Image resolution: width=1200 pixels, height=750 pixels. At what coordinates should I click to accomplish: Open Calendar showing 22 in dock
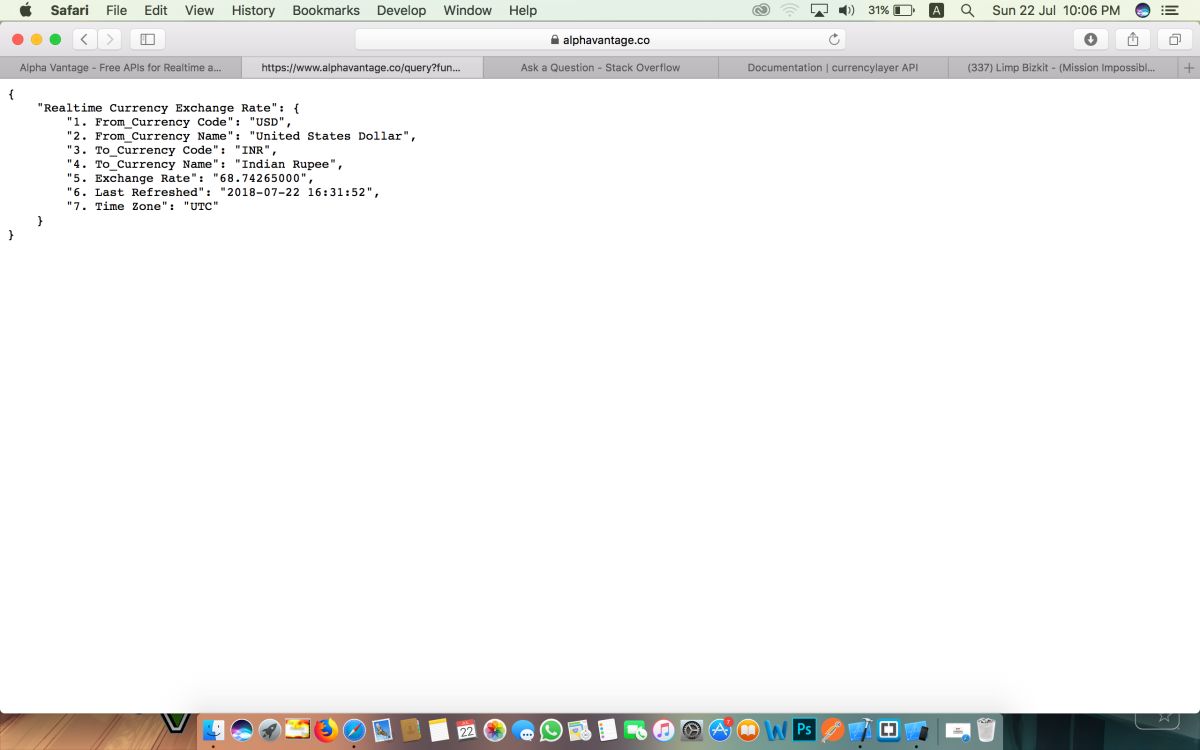[x=467, y=730]
